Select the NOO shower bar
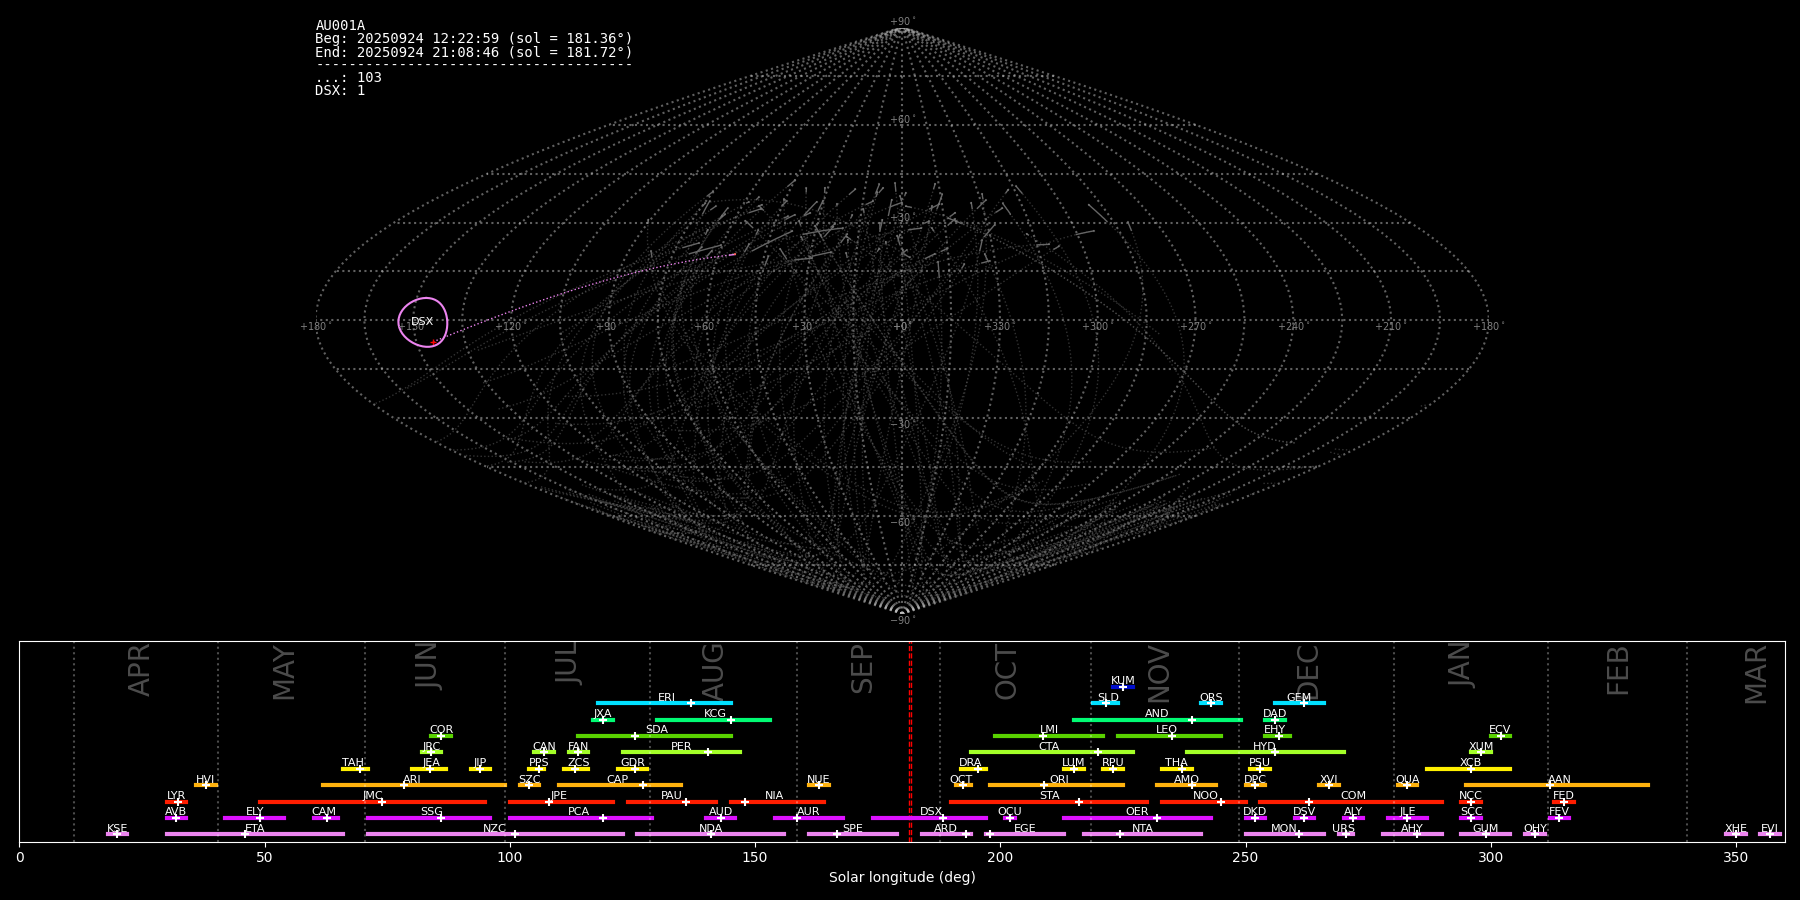This screenshot has height=900, width=1800. tap(1204, 802)
